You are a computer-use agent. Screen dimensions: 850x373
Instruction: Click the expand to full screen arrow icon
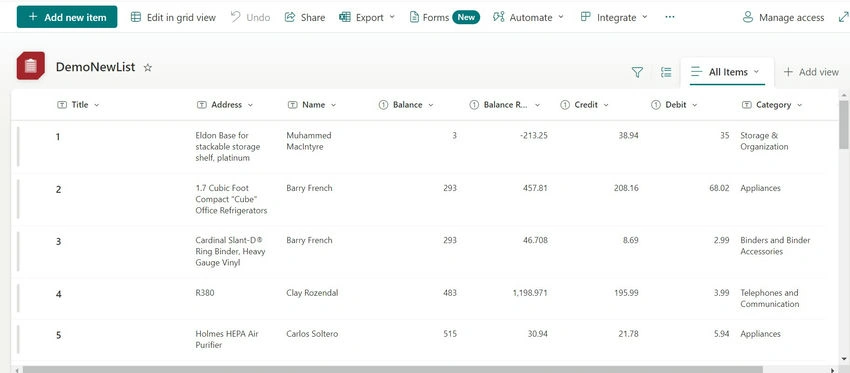[843, 18]
